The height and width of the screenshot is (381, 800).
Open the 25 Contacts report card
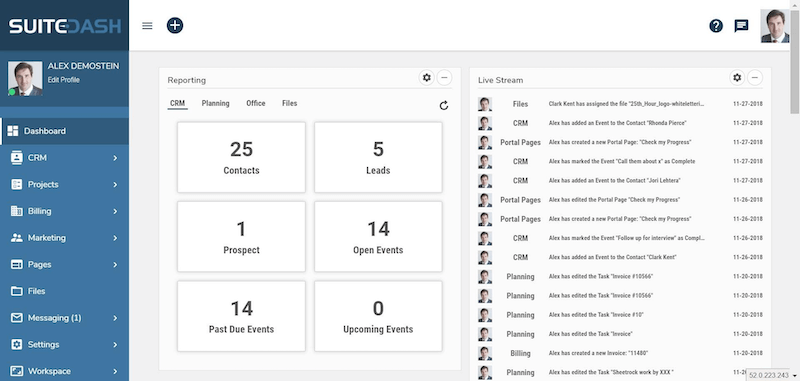(x=241, y=157)
